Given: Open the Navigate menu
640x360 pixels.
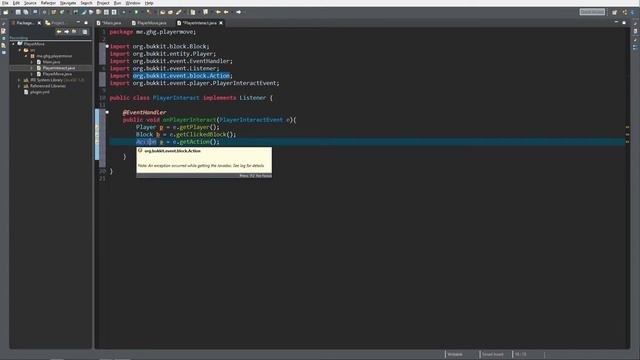Looking at the screenshot, I should 68,3.
